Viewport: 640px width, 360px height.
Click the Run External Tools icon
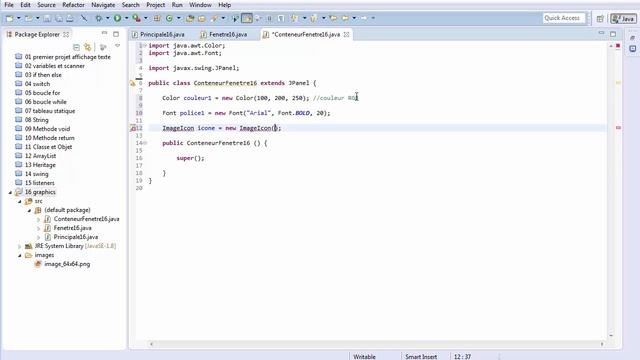point(136,18)
